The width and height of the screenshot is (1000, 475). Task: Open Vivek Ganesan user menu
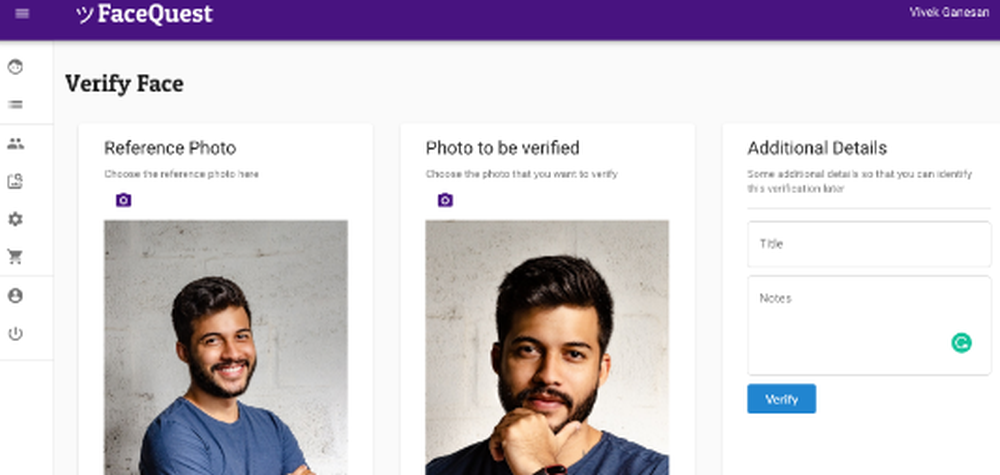[x=949, y=12]
